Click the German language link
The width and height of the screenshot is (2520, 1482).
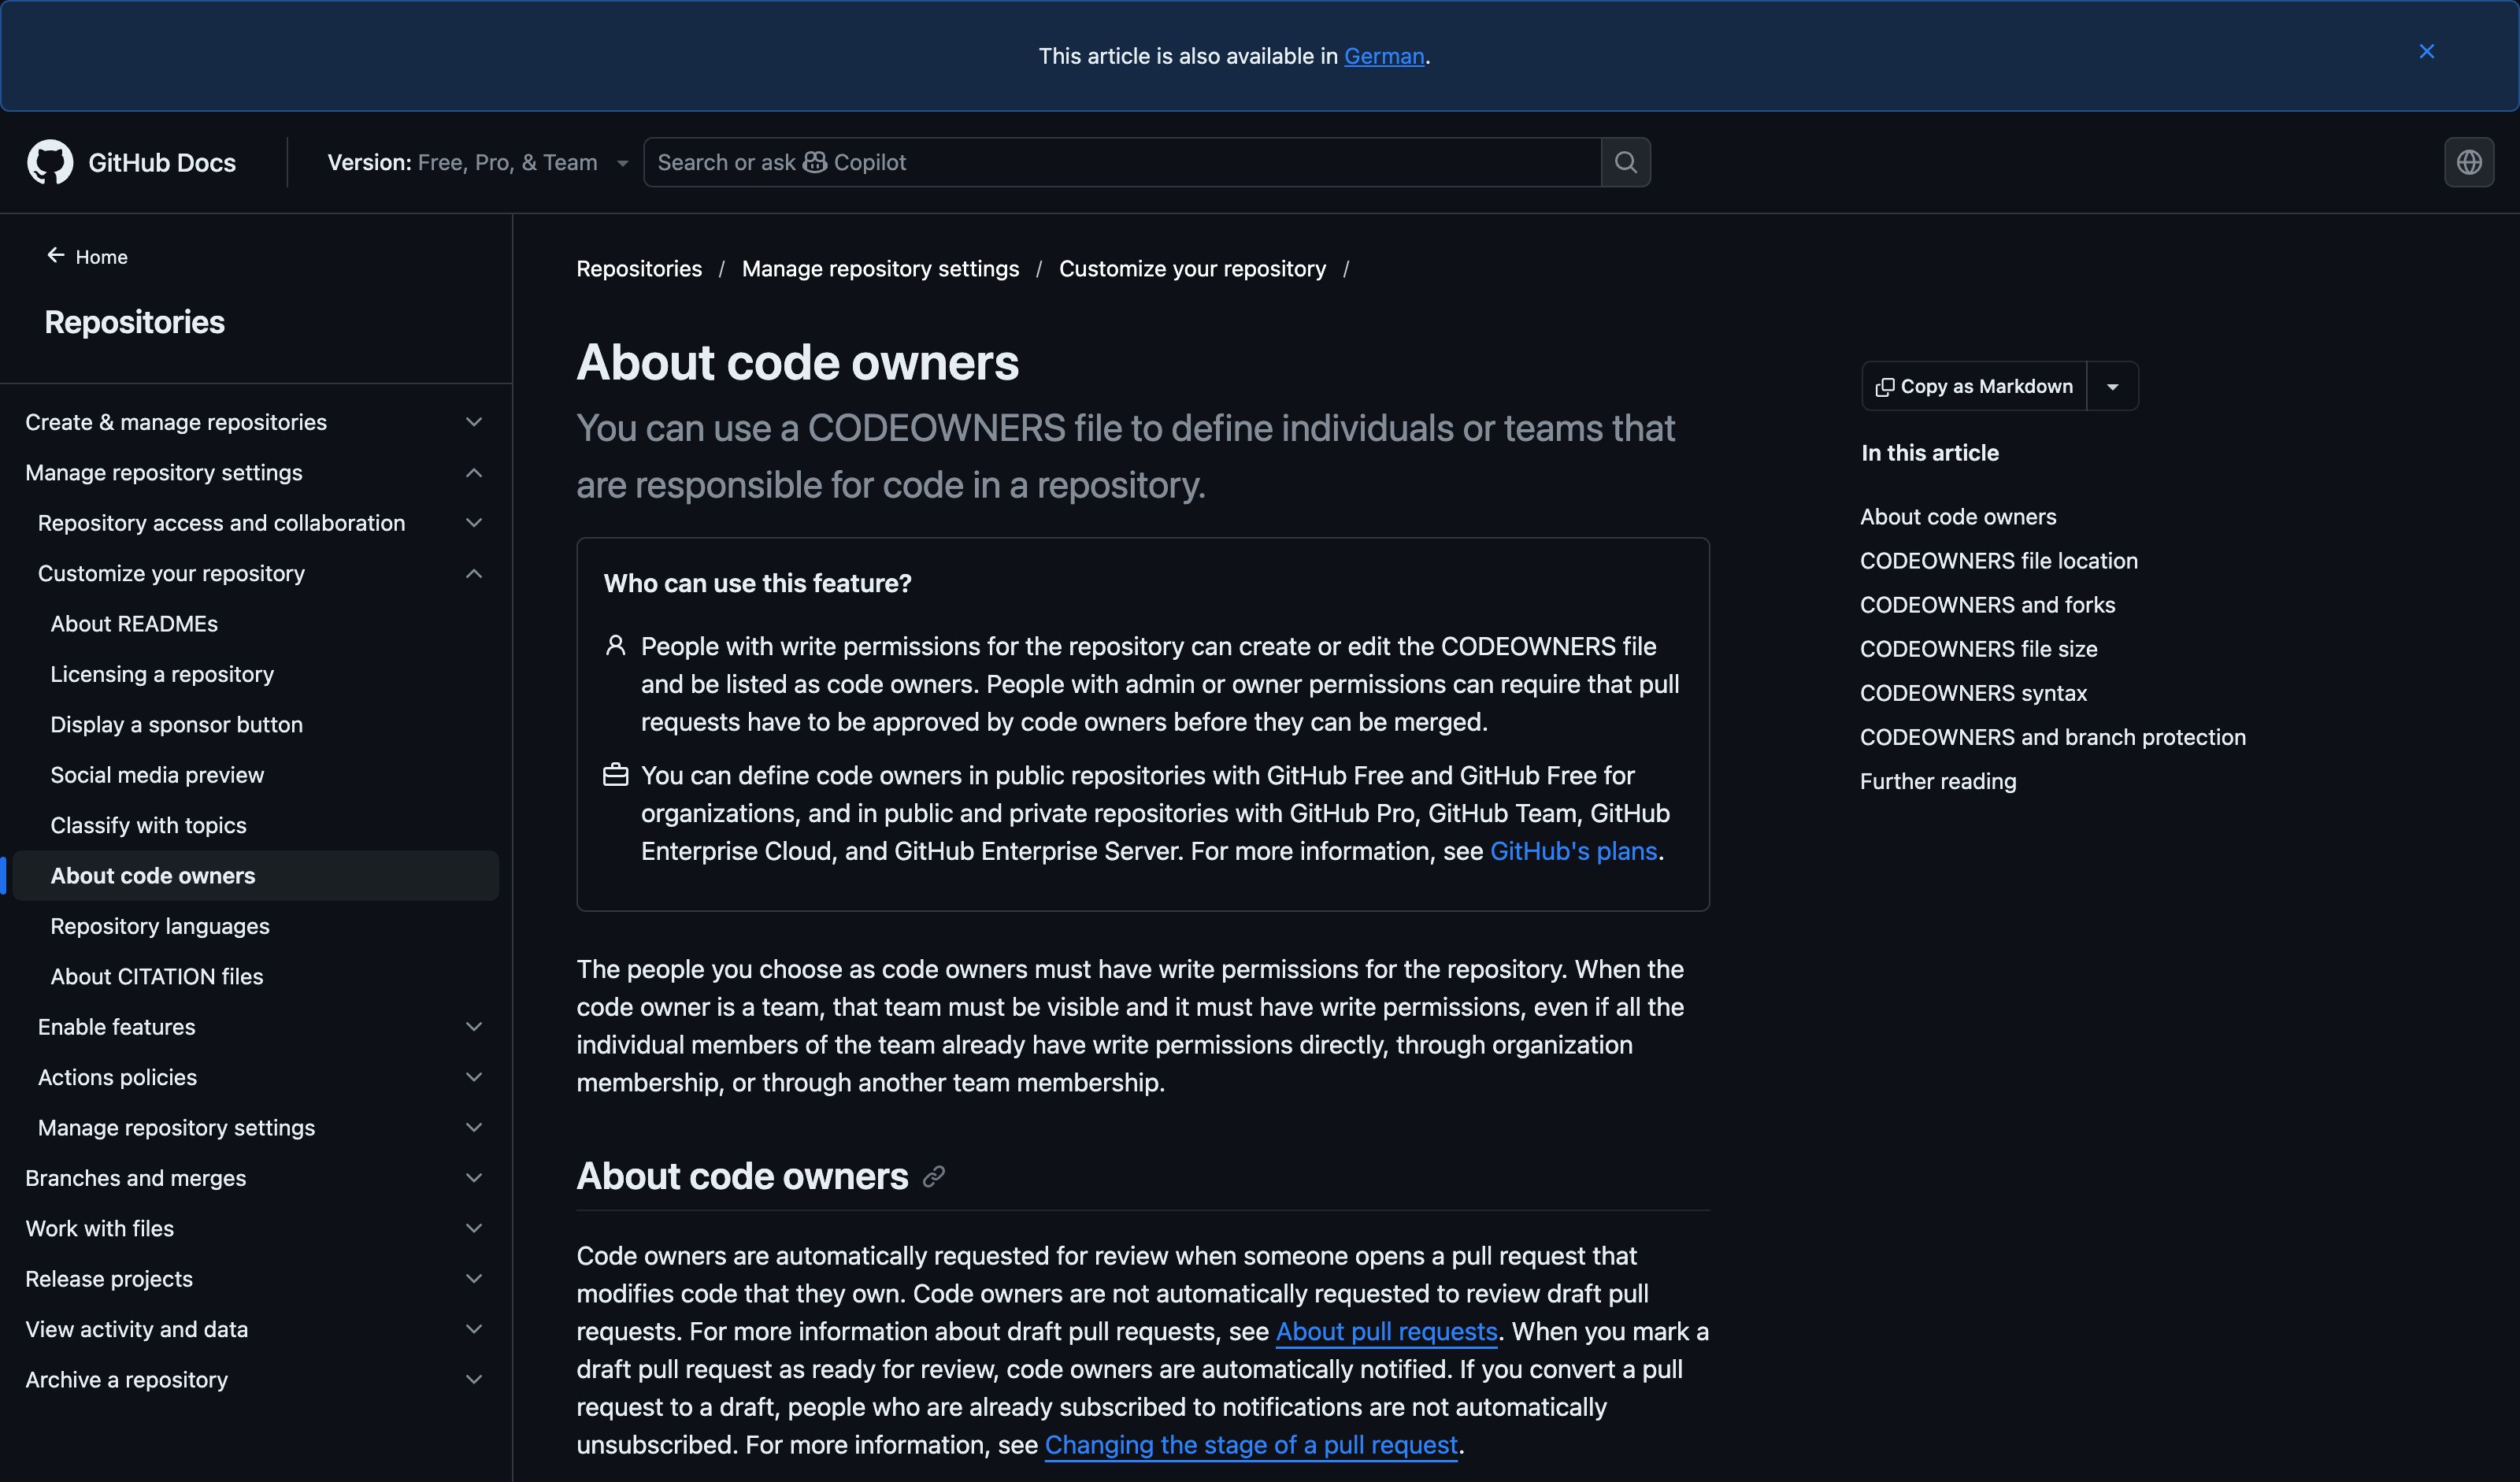1384,56
